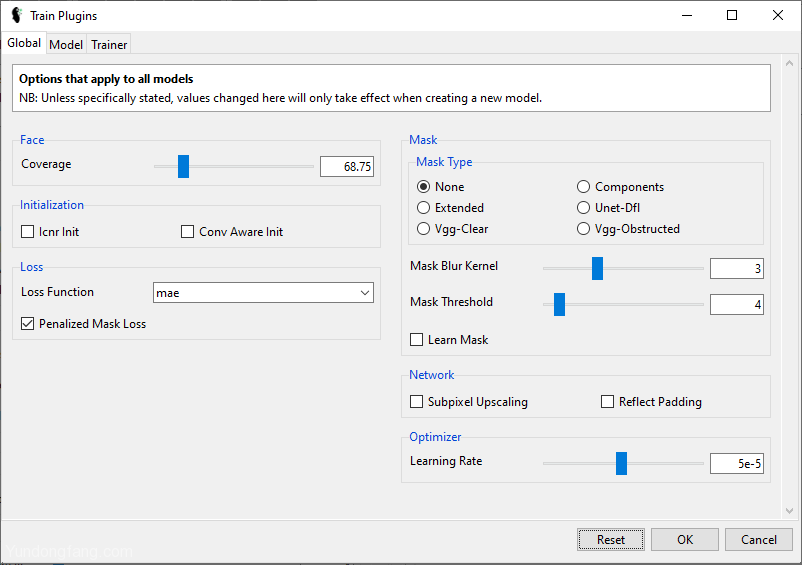Select the Global tab
Image resolution: width=802 pixels, height=565 pixels.
pyautogui.click(x=24, y=43)
